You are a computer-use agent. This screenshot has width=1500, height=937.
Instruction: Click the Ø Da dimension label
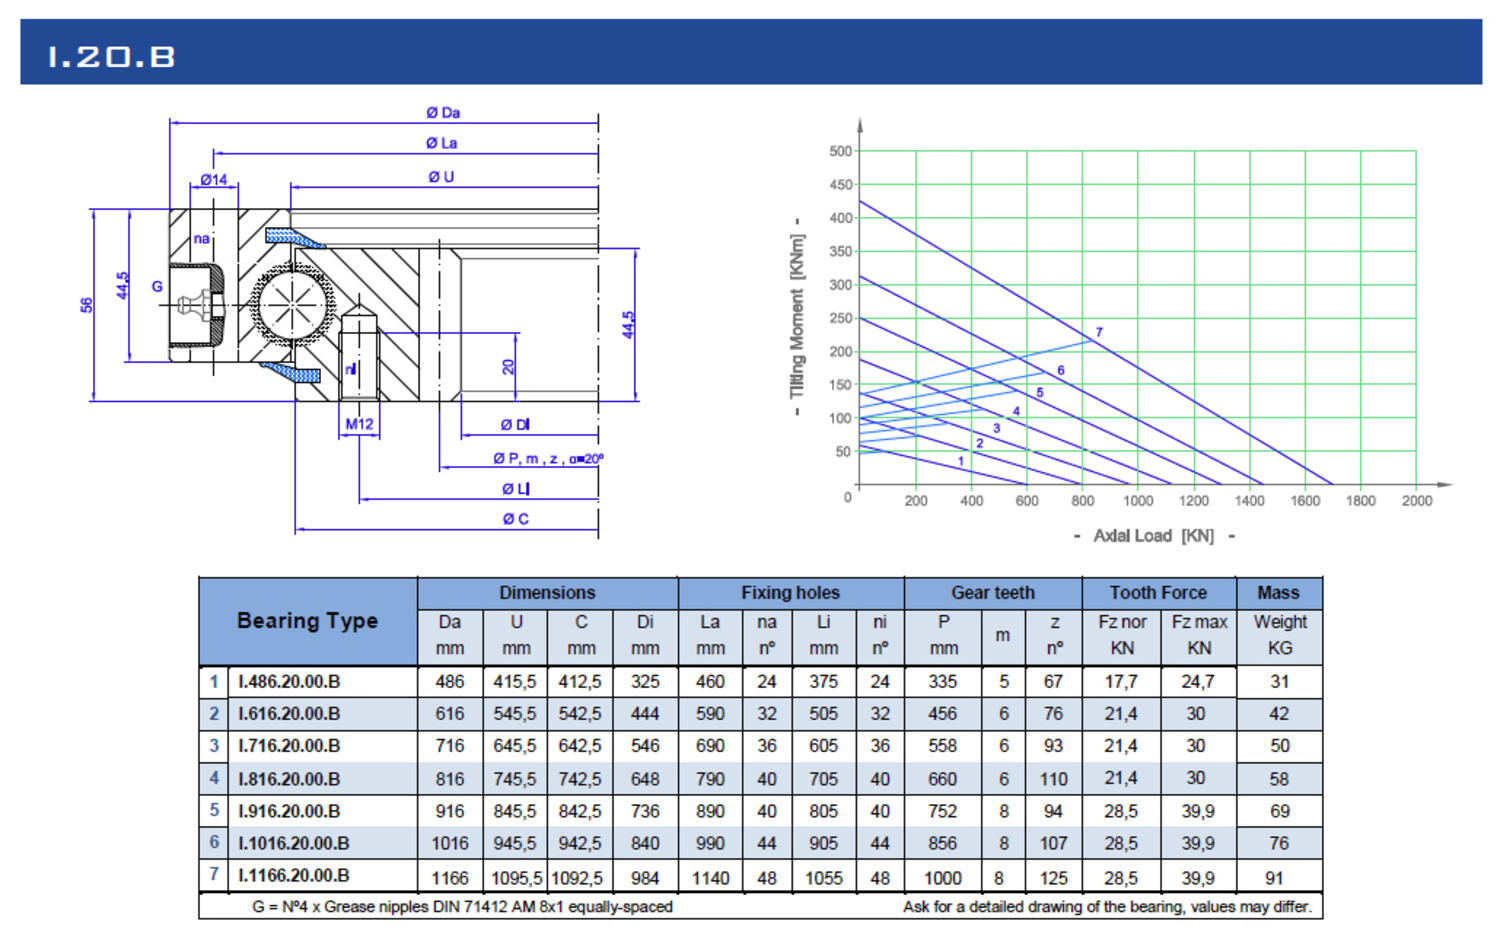click(442, 113)
